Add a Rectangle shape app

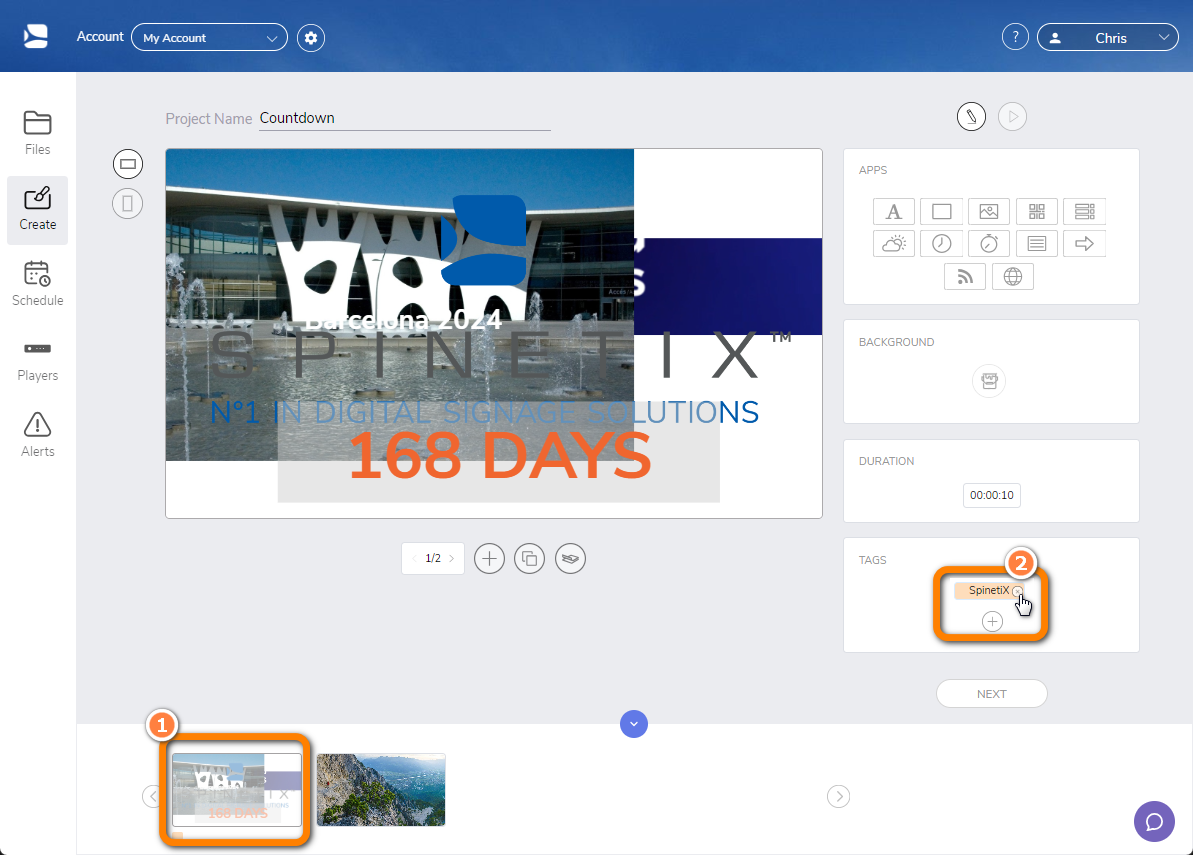tap(941, 211)
